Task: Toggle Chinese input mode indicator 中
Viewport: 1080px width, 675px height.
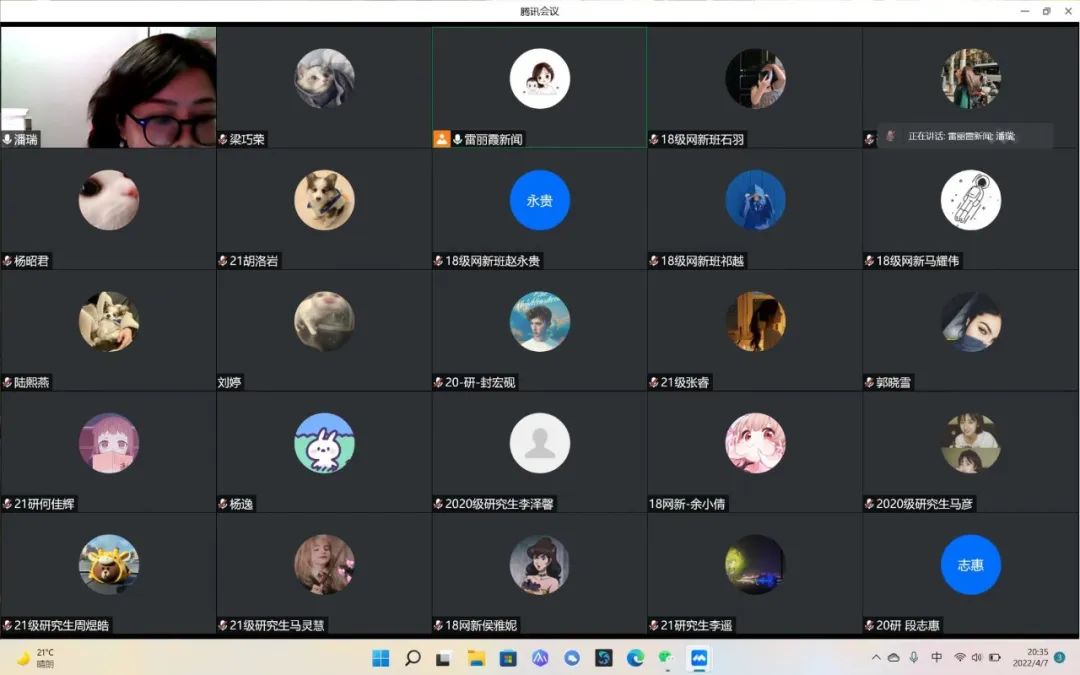Action: [x=936, y=657]
